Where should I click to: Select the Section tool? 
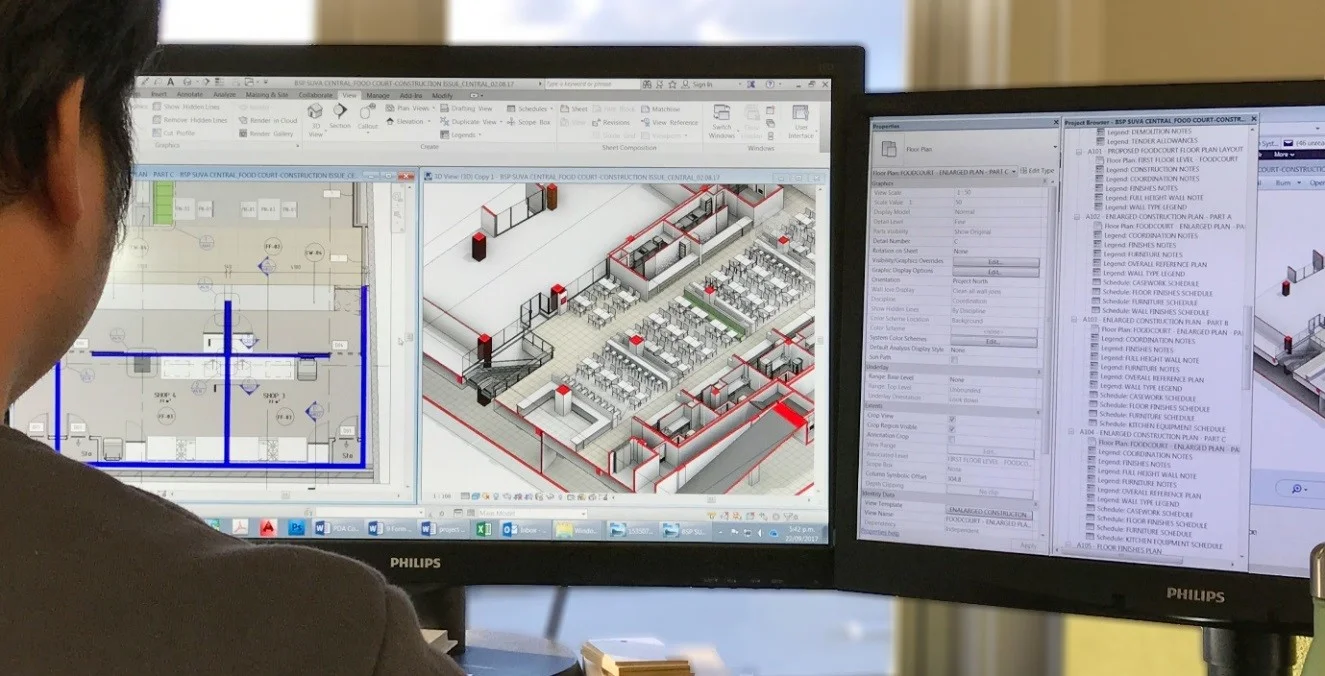coord(341,116)
